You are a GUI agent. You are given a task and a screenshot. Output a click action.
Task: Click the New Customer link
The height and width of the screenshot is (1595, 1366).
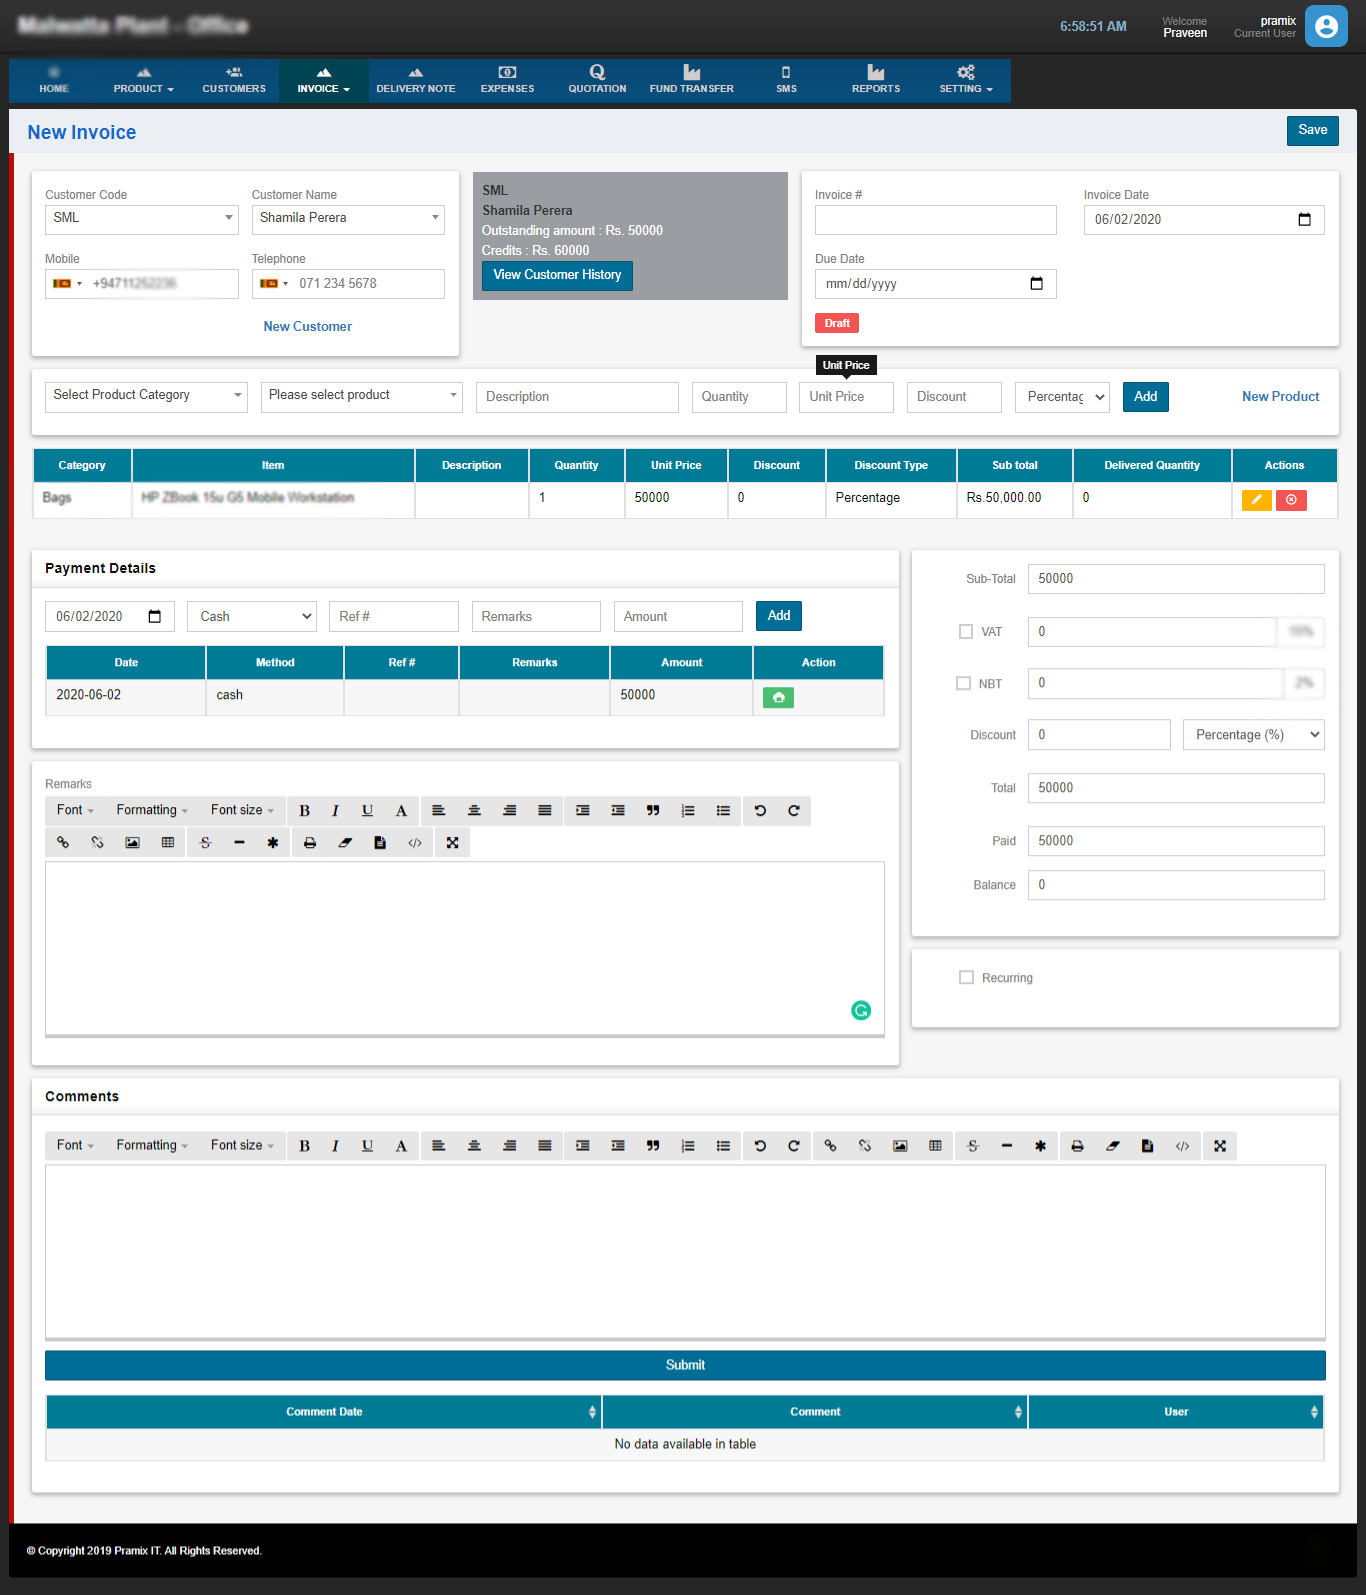[x=307, y=327]
